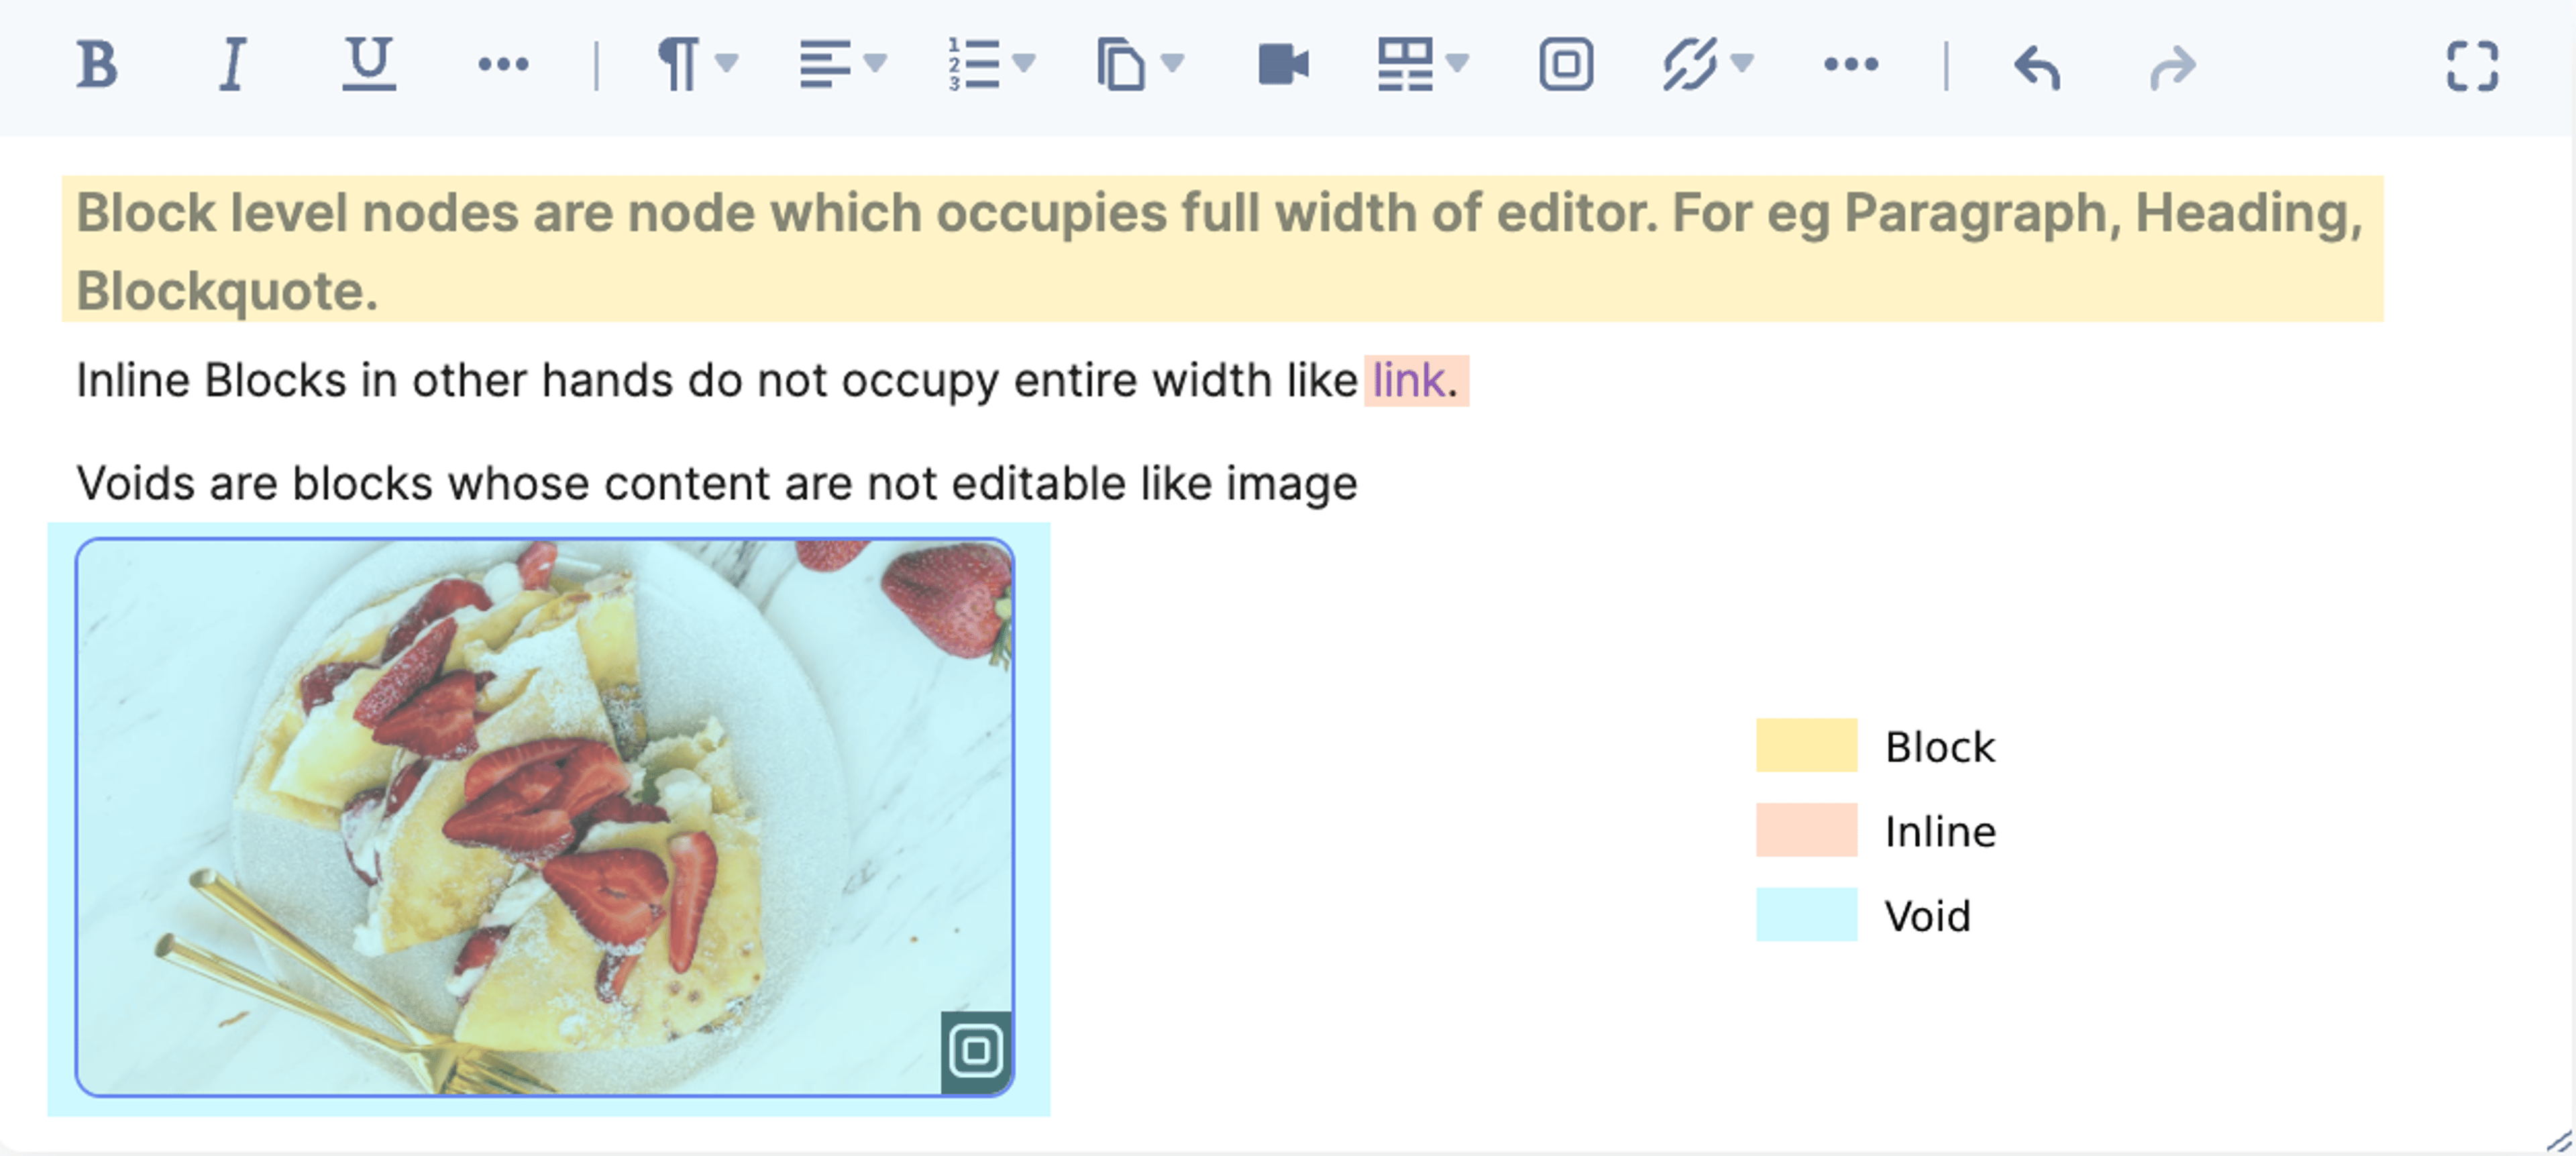
Task: Open the insert file dropdown arrow
Action: (x=1172, y=64)
